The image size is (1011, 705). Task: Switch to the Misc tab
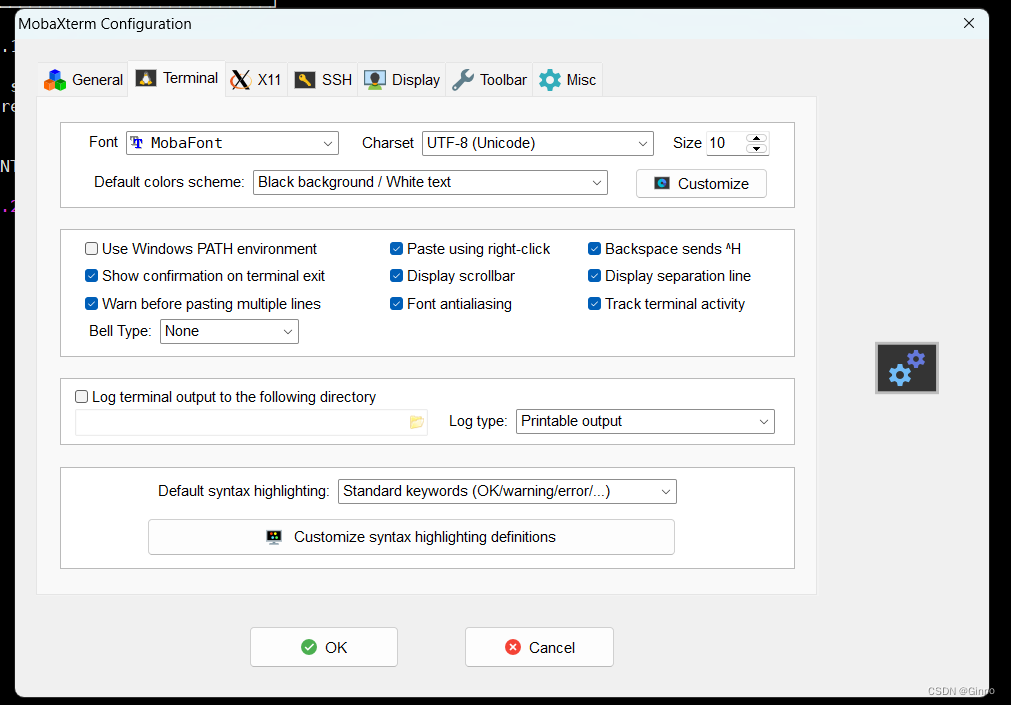(567, 80)
